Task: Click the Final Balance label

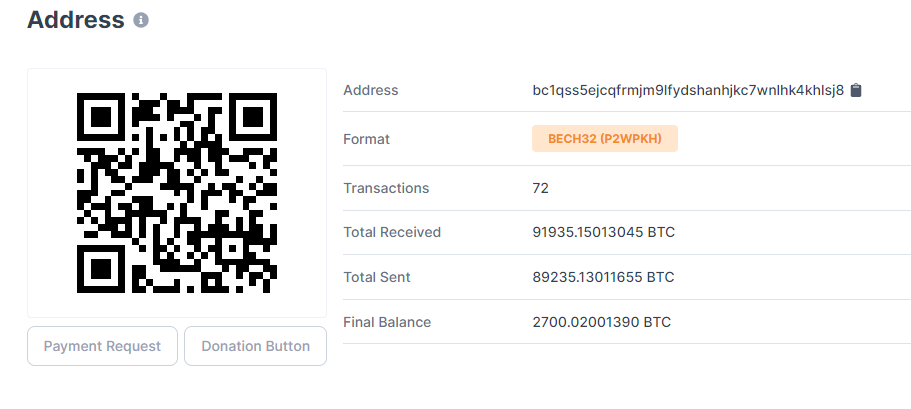Action: (387, 322)
